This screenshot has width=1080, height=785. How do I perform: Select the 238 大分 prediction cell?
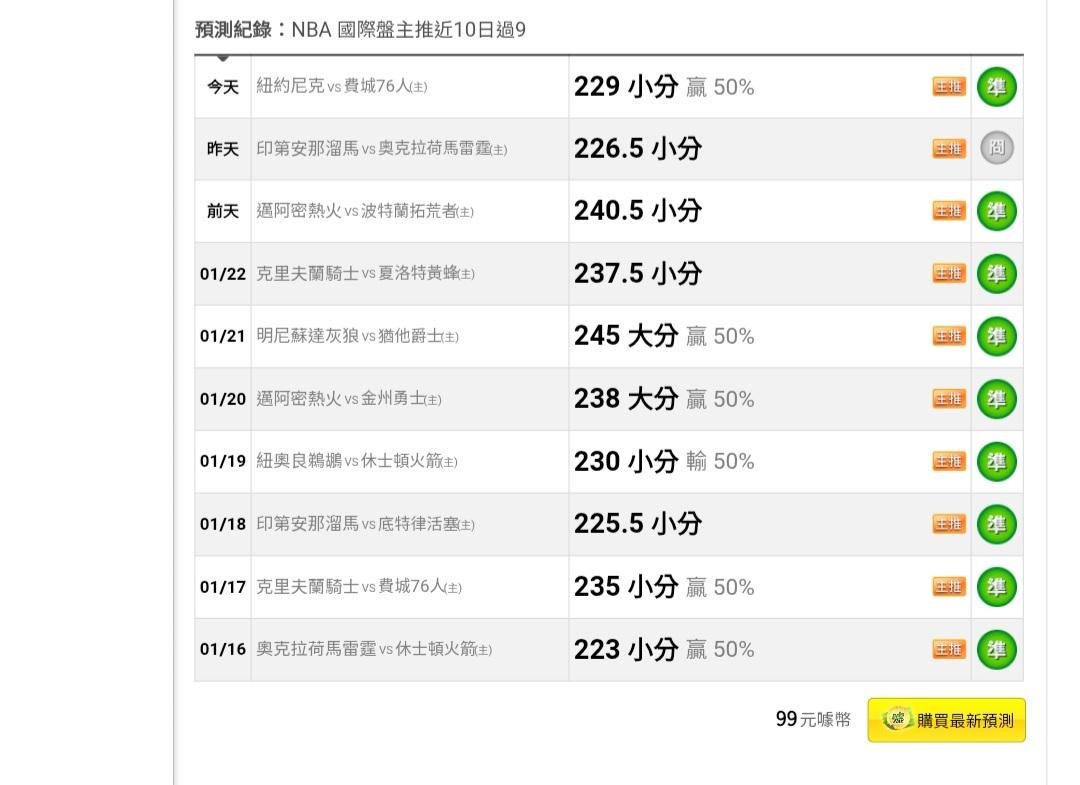625,399
